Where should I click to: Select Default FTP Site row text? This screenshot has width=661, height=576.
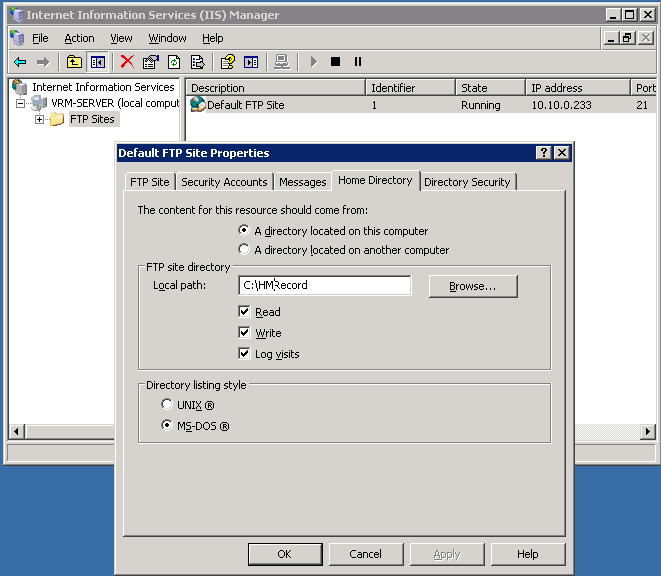tap(246, 105)
